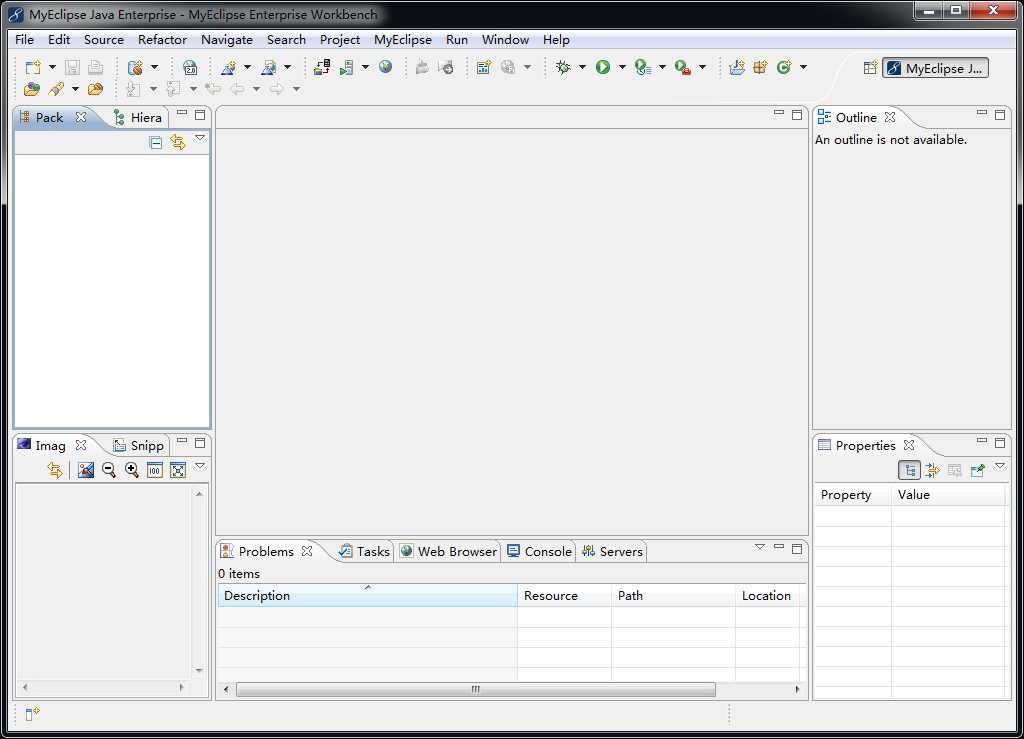Click the green bug Debug icon
Screen dimensions: 1024x739
[563, 67]
